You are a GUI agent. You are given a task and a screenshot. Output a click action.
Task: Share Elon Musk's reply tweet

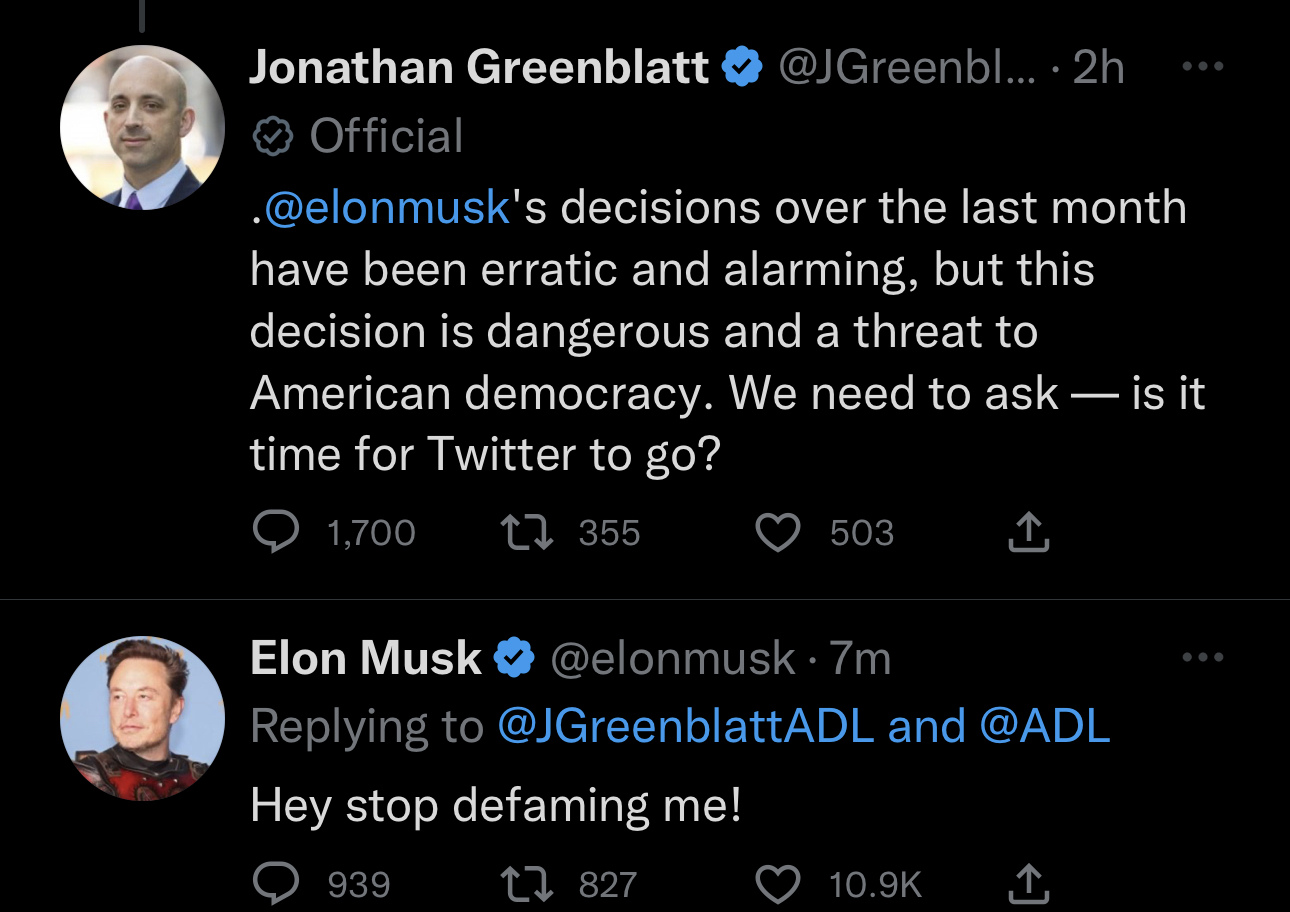pyautogui.click(x=1028, y=884)
